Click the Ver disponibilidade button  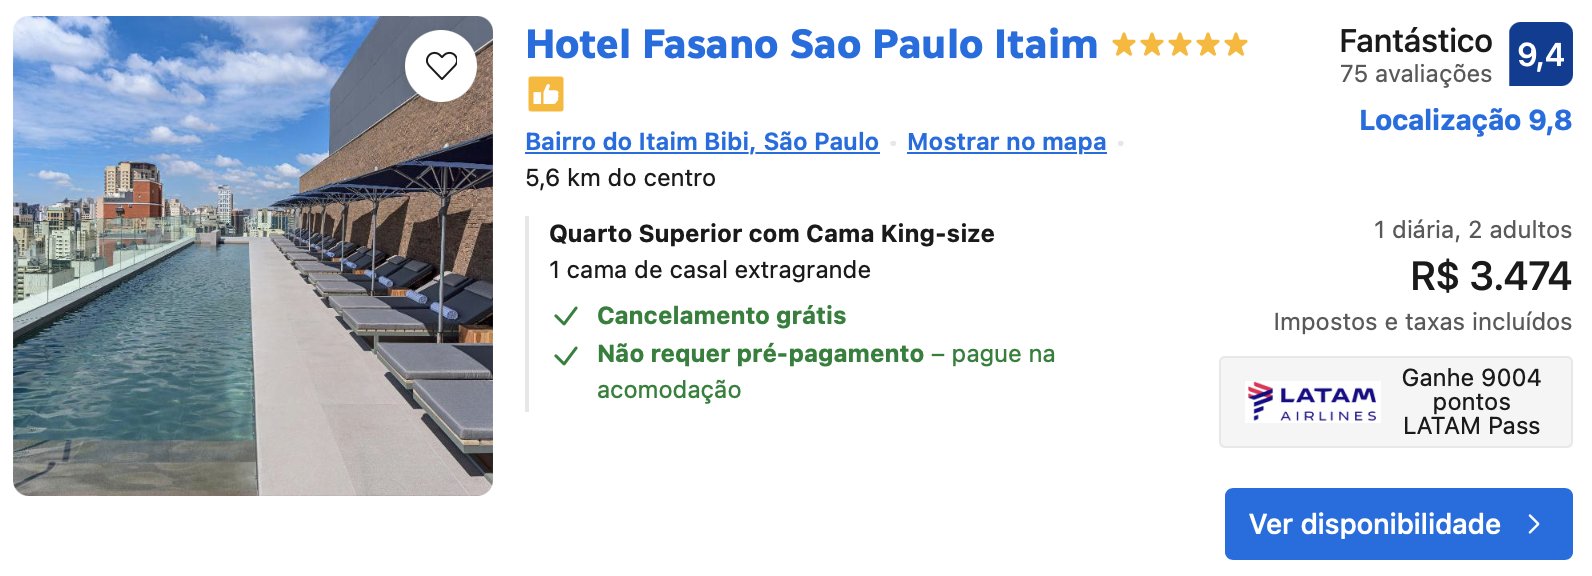(x=1398, y=524)
